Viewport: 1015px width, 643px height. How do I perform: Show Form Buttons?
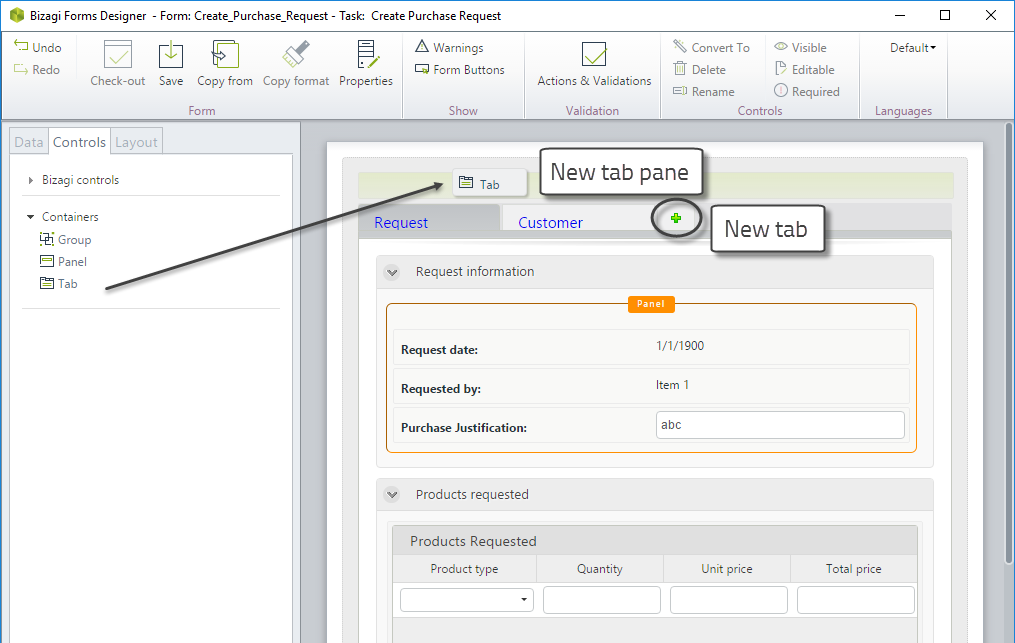pos(460,69)
